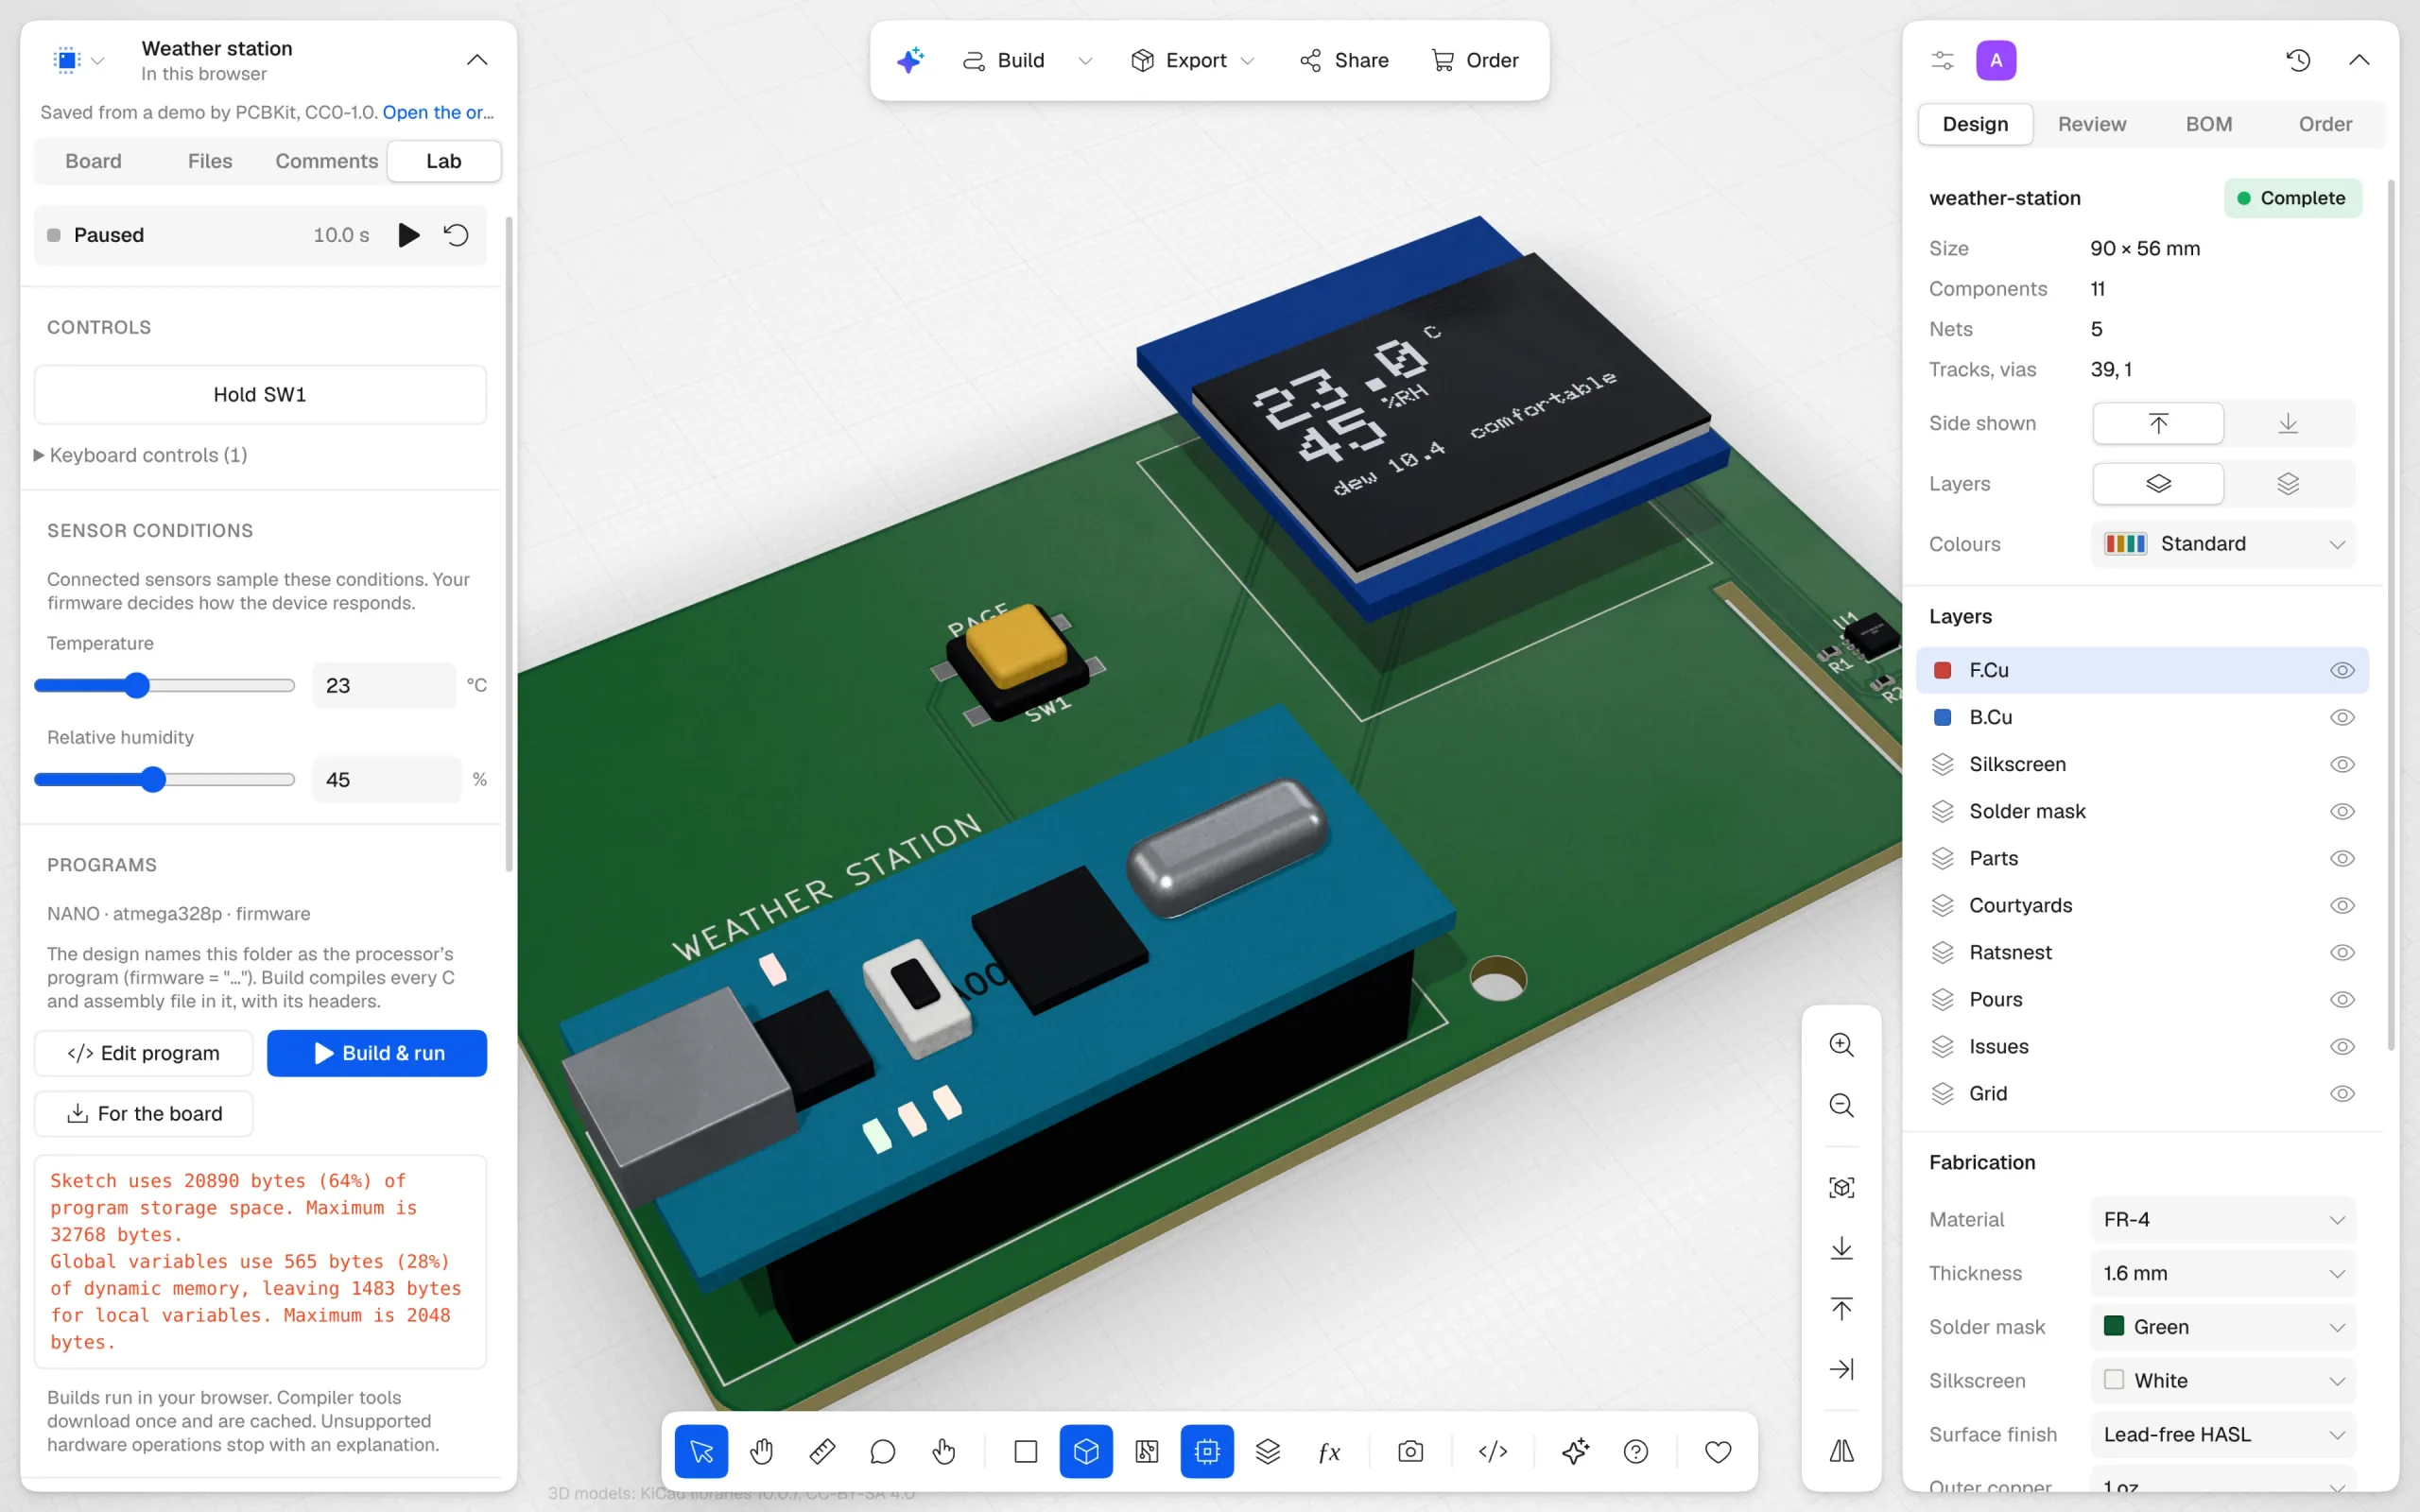Image resolution: width=2420 pixels, height=1512 pixels.
Task: Click the Relative humidity slider handle
Action: tap(153, 779)
